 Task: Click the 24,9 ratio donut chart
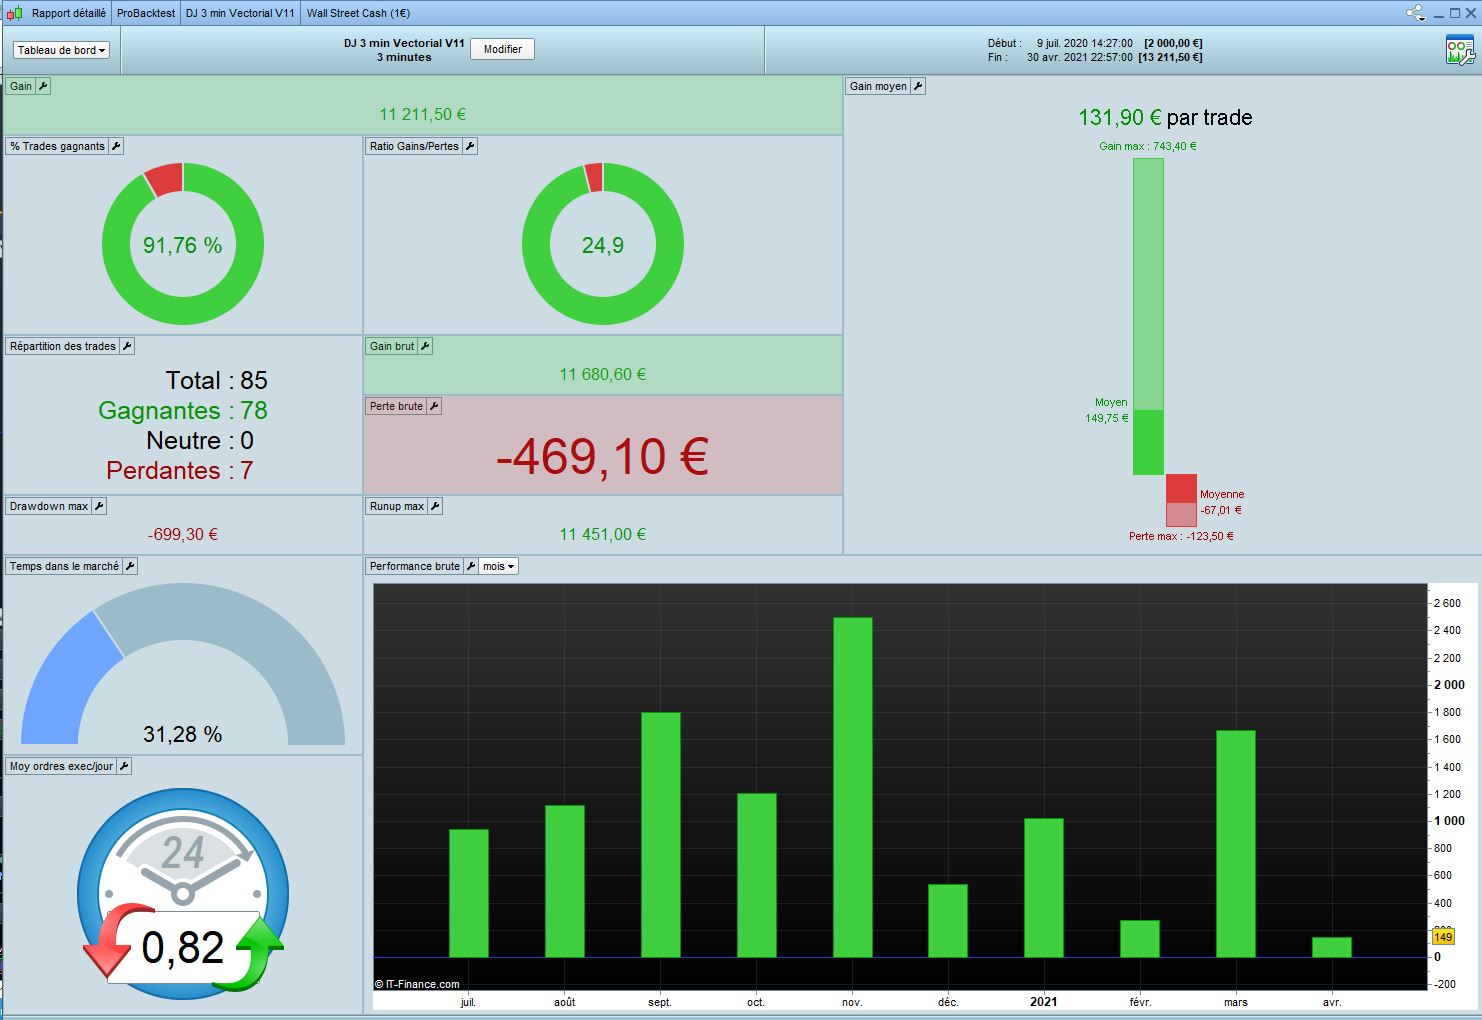[603, 244]
